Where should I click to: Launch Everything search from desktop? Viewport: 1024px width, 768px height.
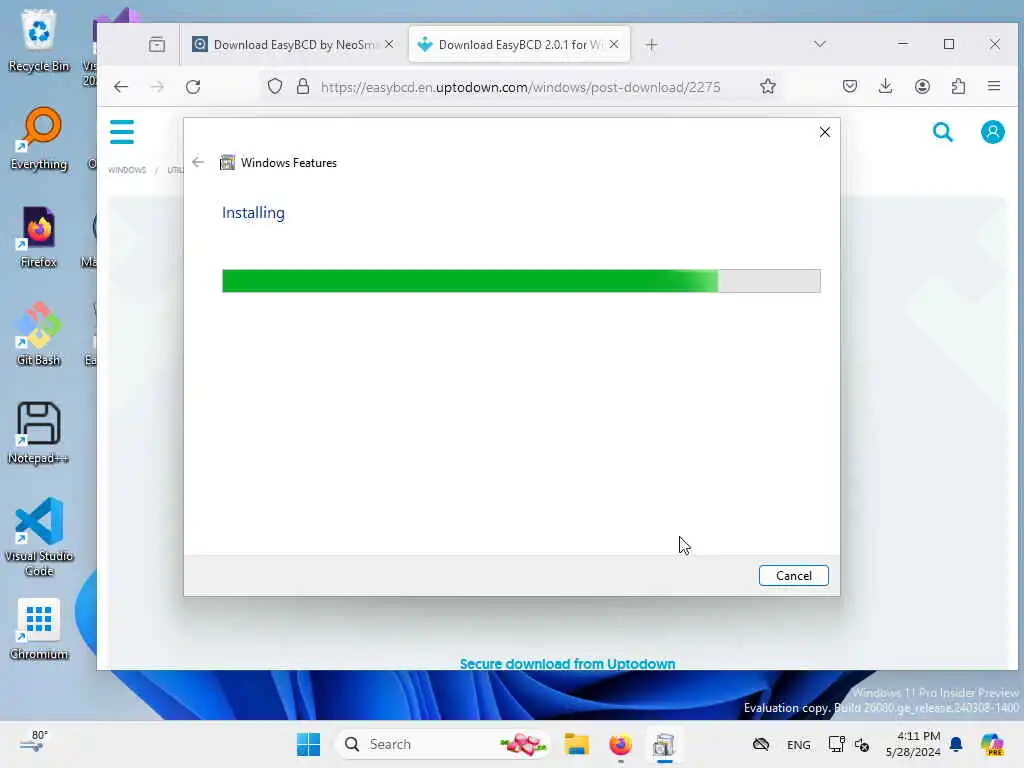[x=39, y=138]
